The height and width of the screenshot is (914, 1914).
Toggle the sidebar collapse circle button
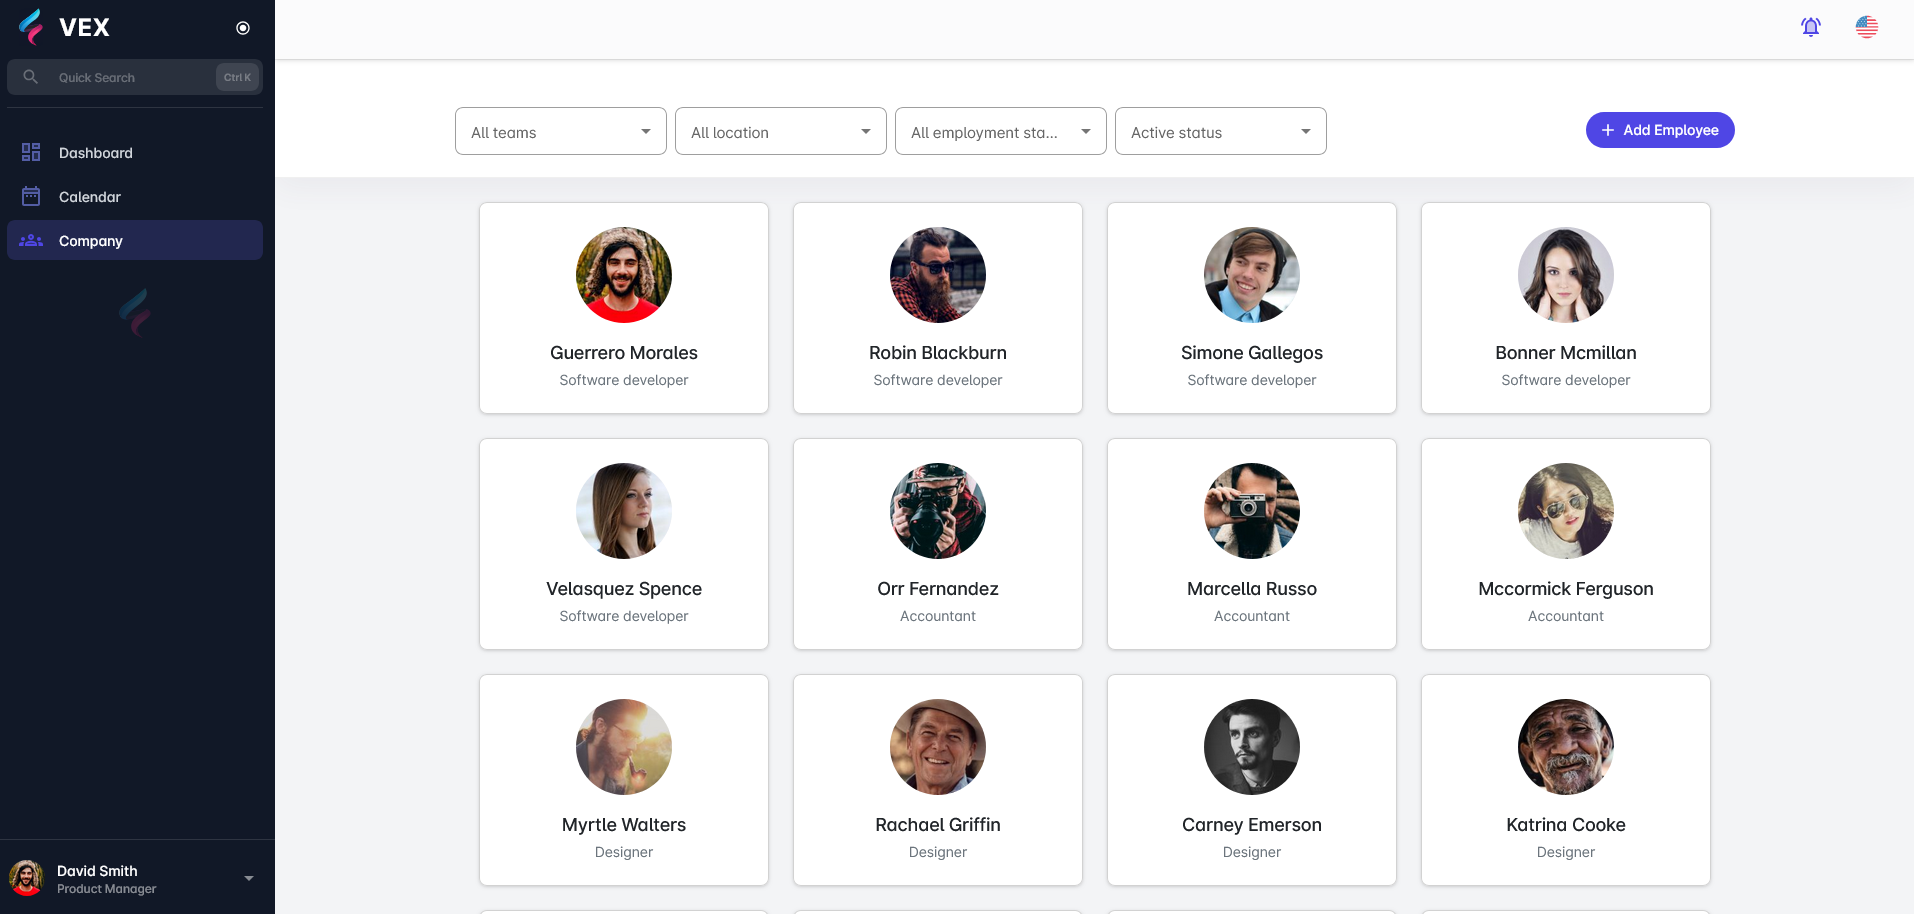tap(242, 27)
